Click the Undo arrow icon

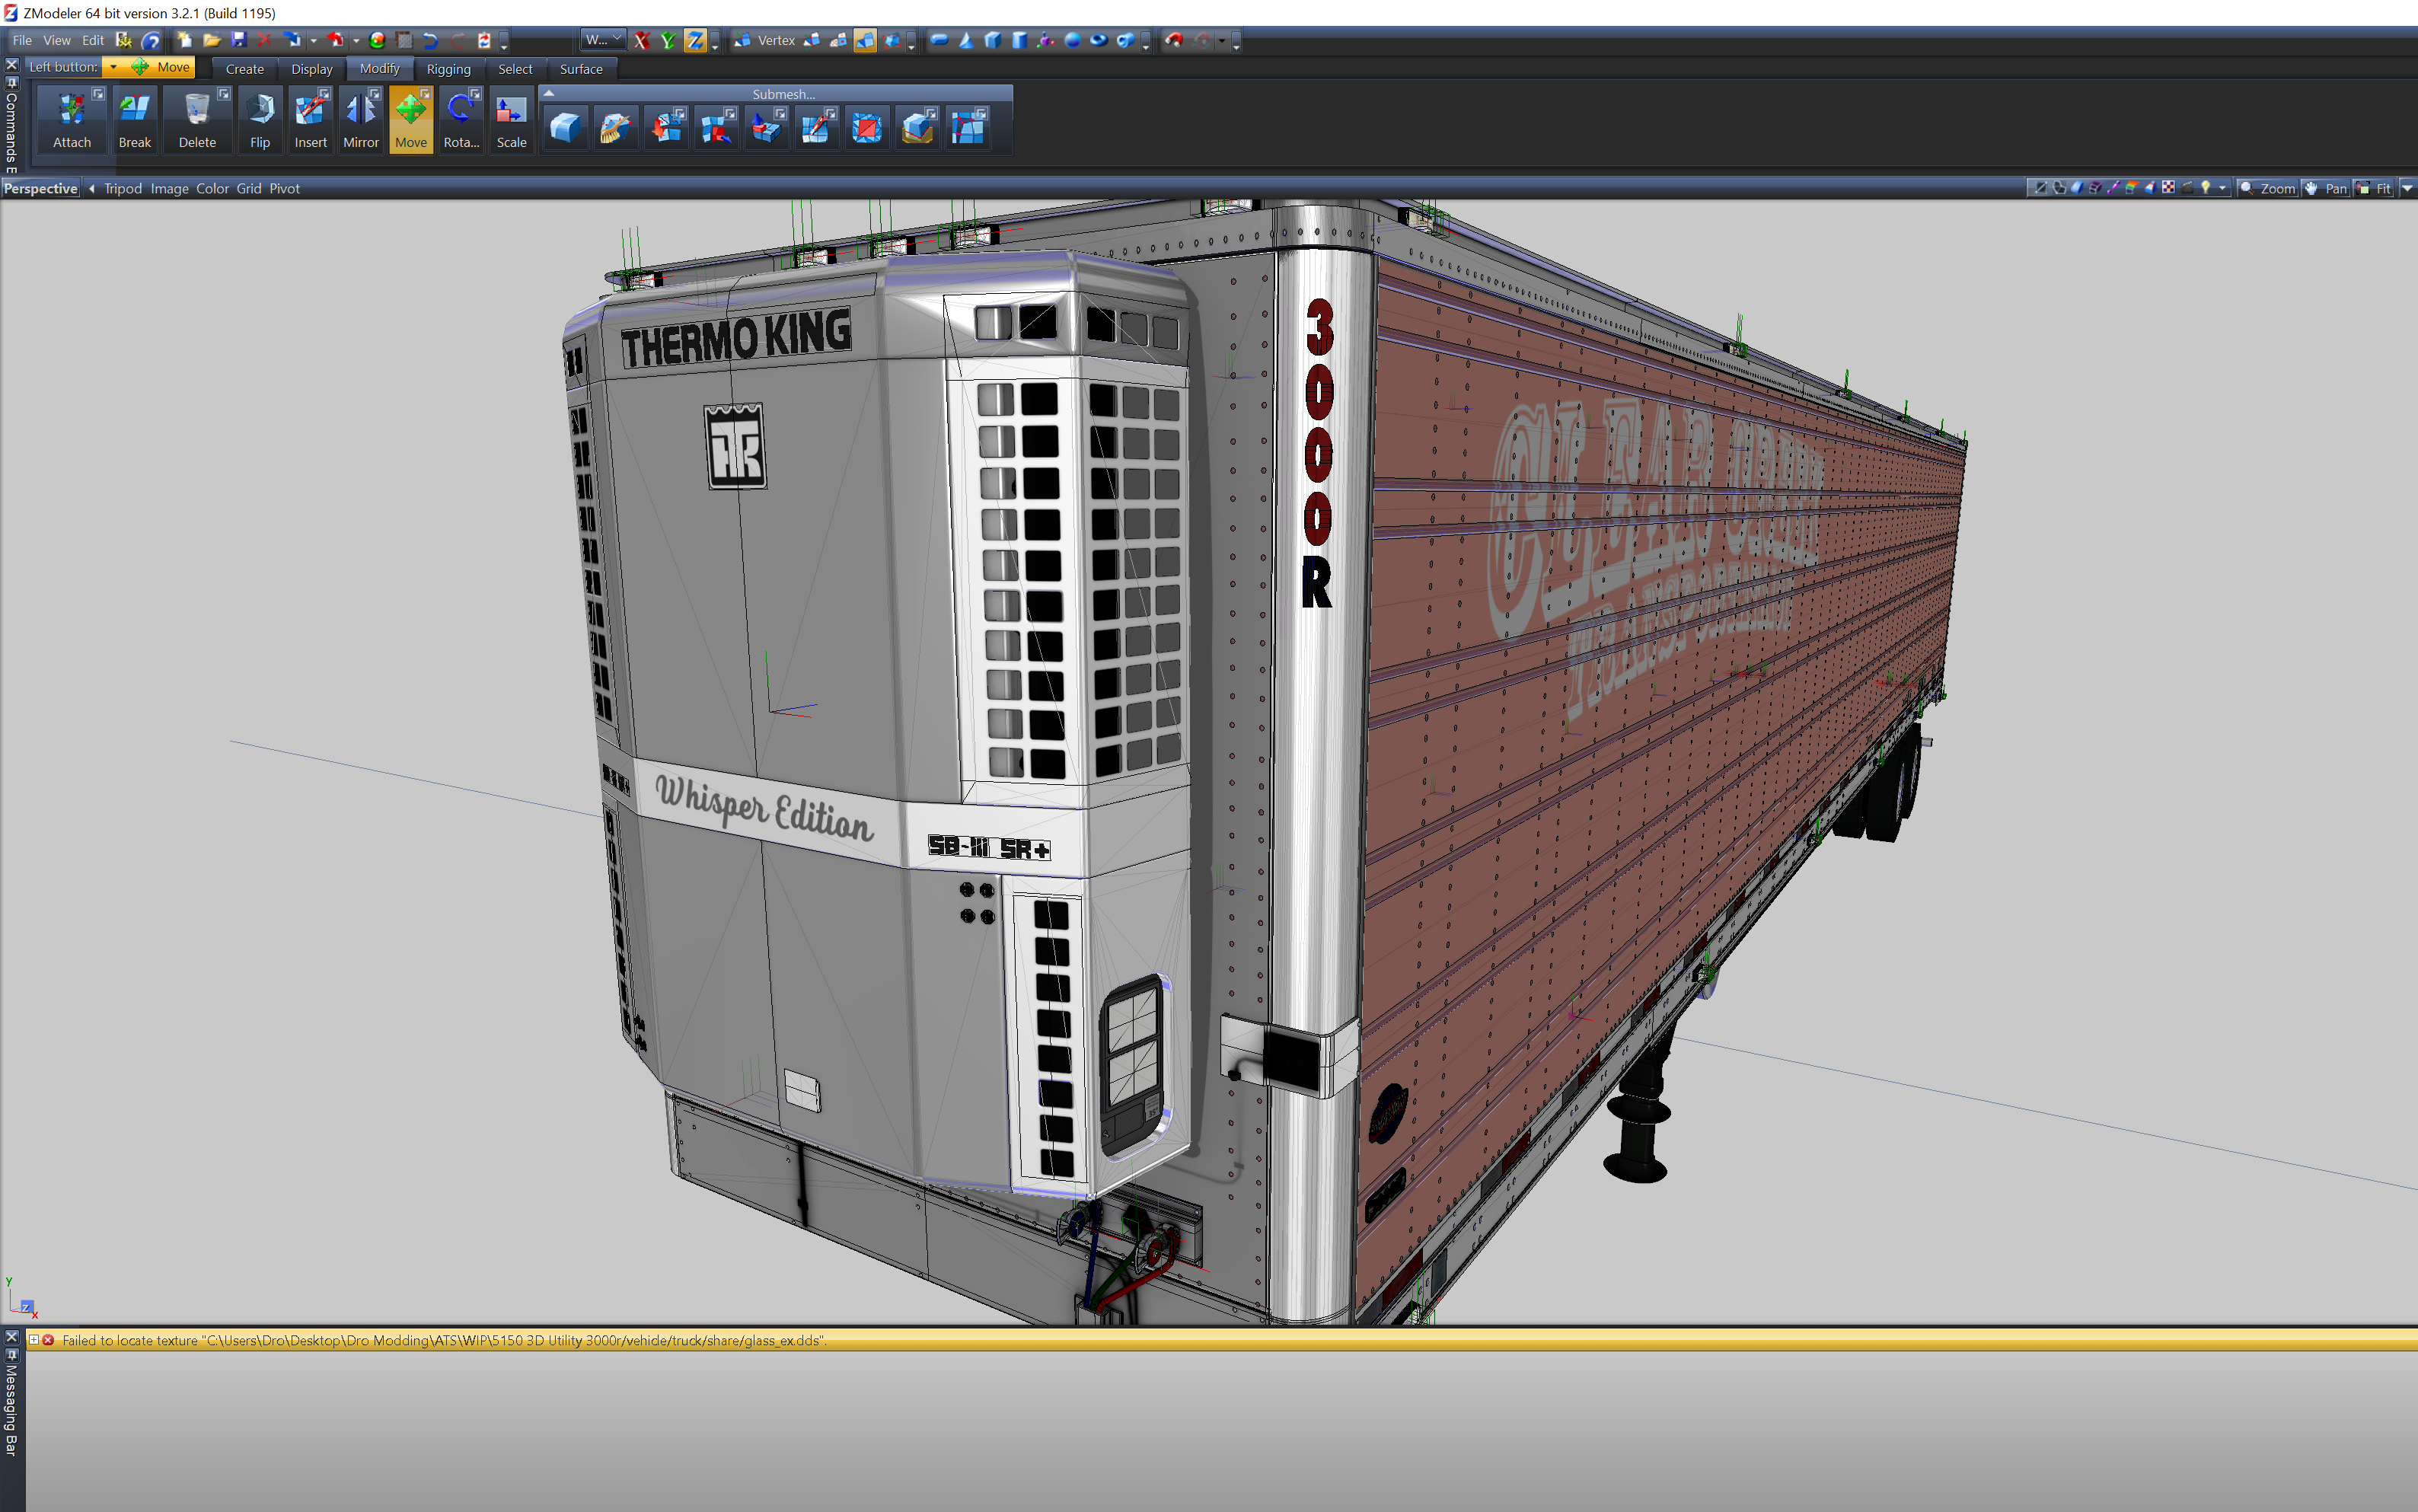point(430,40)
